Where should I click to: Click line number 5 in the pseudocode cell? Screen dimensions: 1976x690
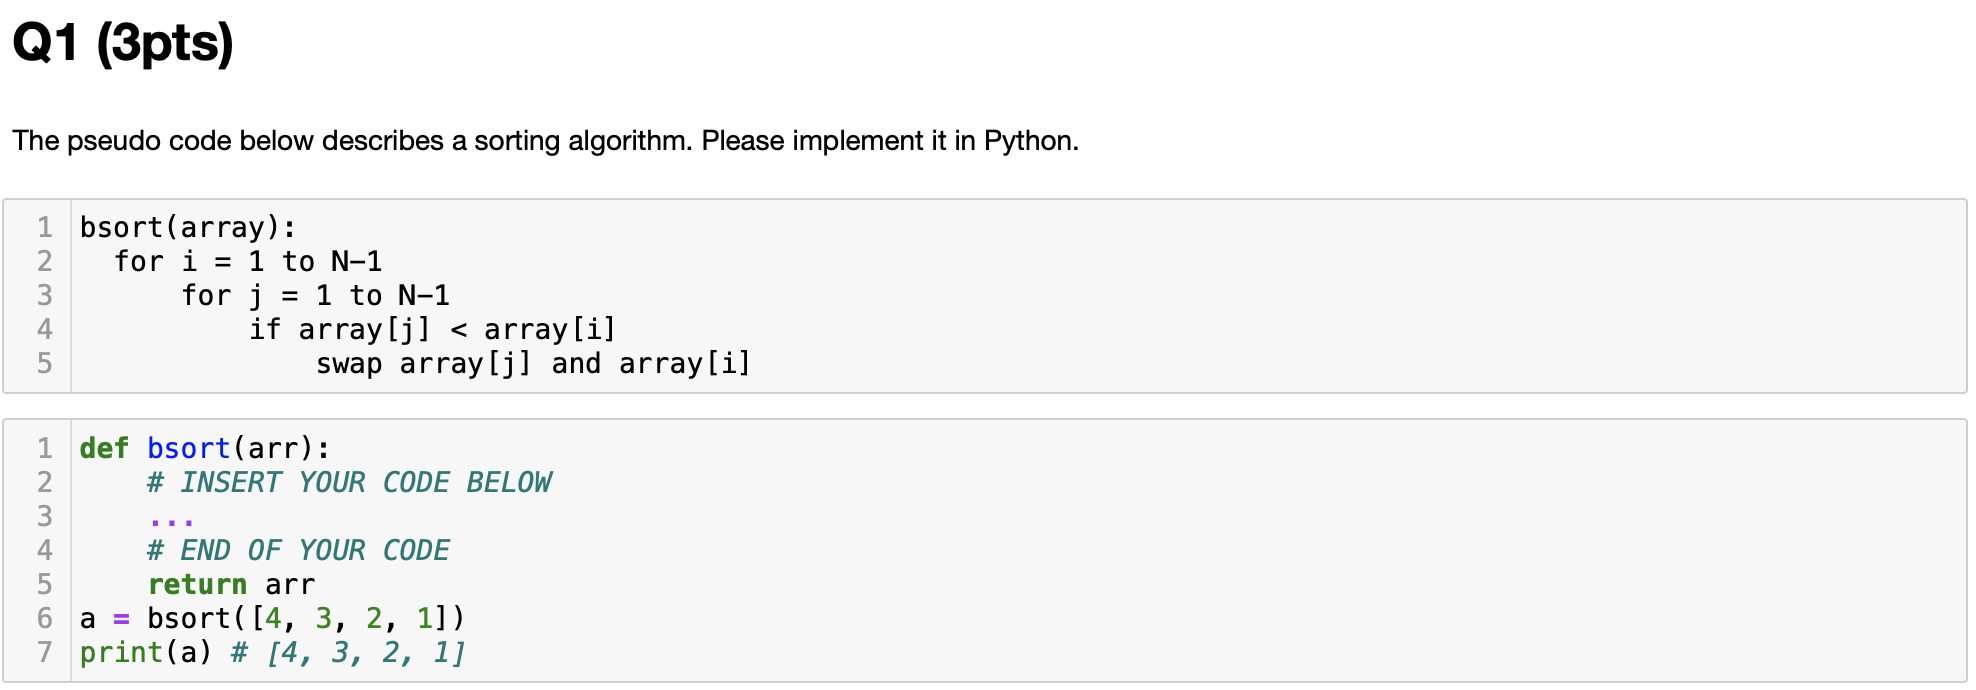[45, 364]
